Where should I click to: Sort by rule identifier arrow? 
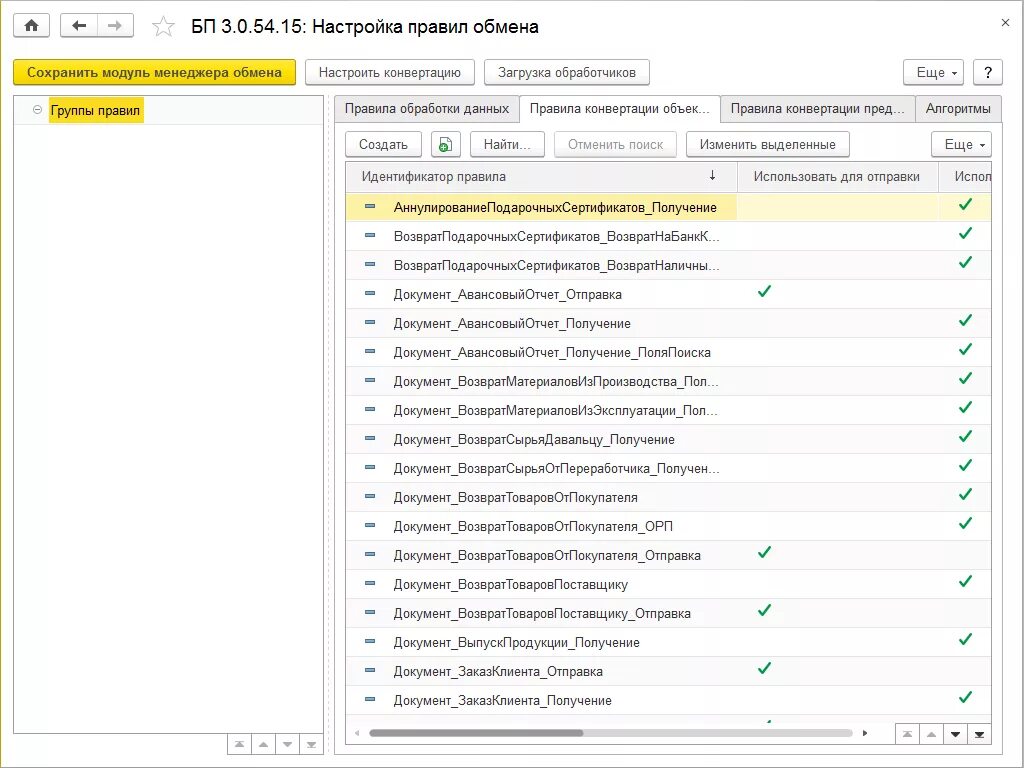[x=712, y=175]
